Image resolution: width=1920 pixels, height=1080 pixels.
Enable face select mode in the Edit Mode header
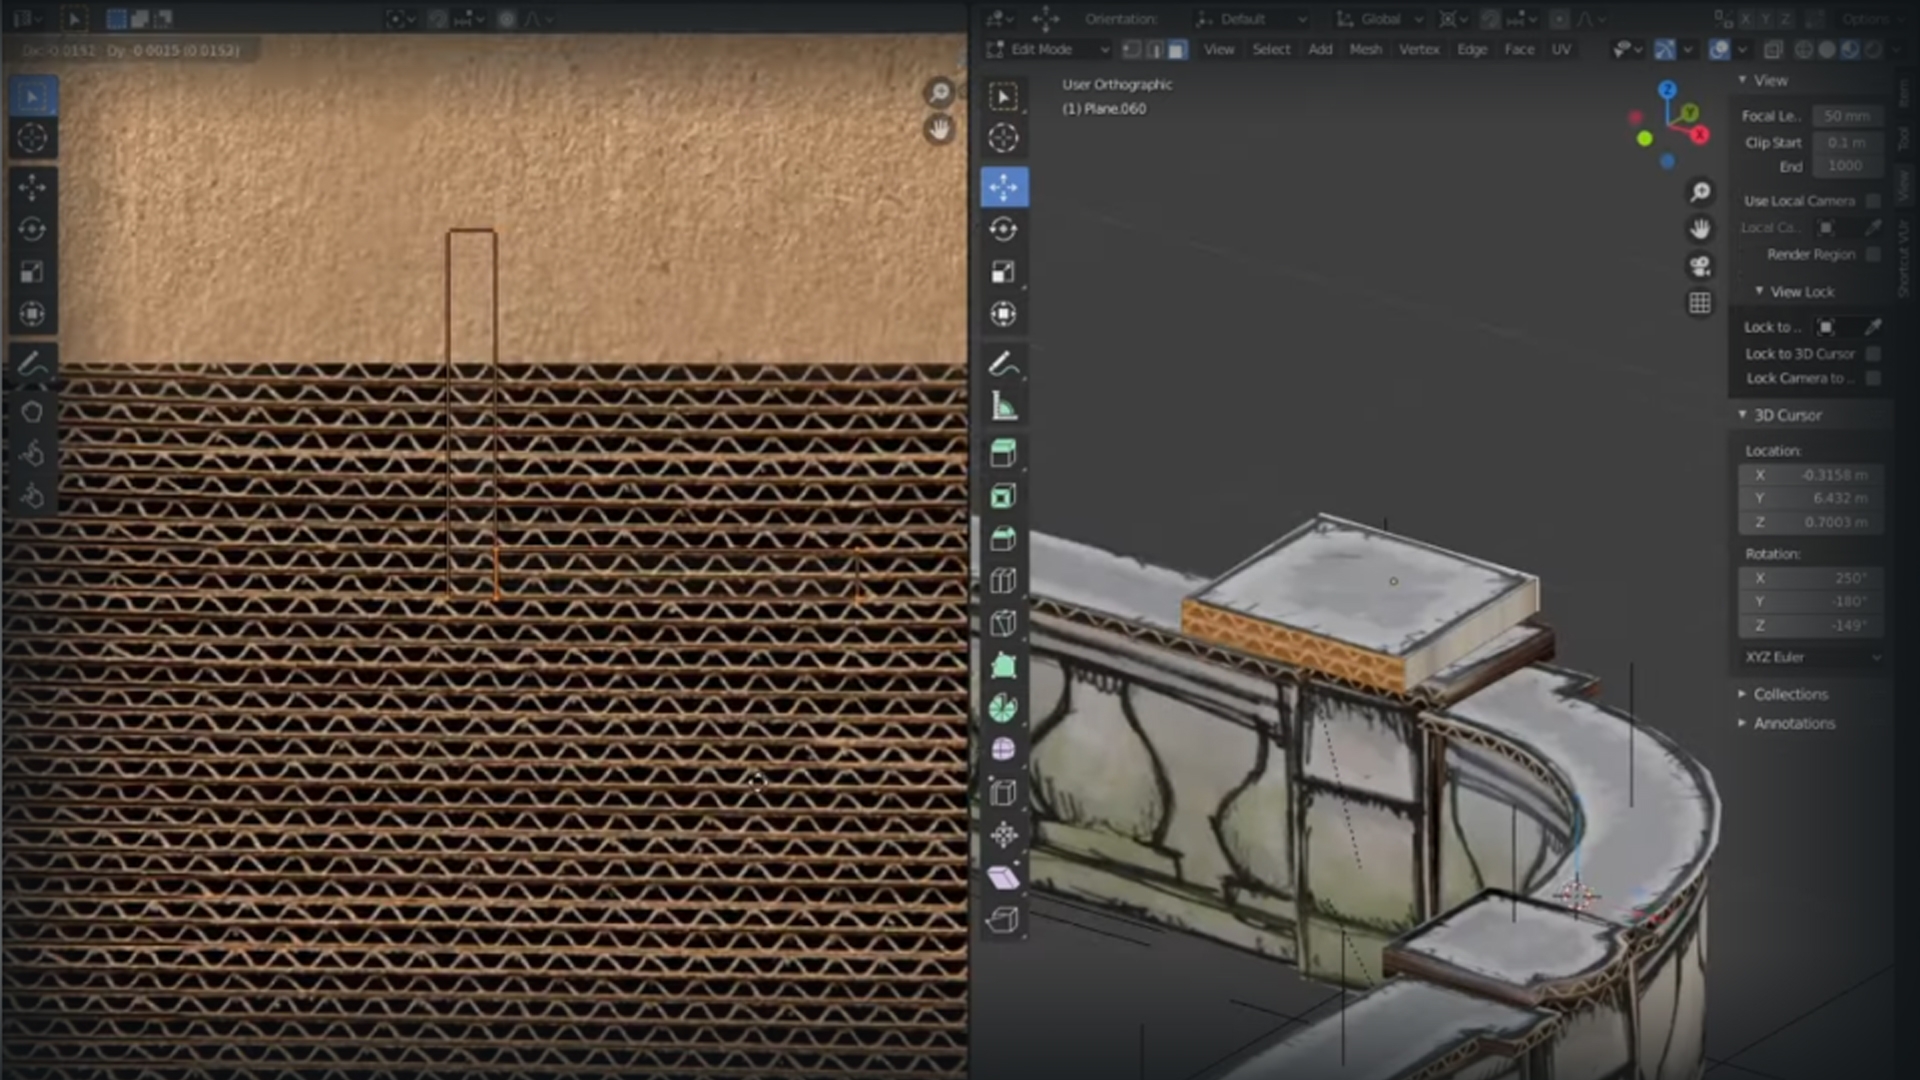(x=1177, y=49)
